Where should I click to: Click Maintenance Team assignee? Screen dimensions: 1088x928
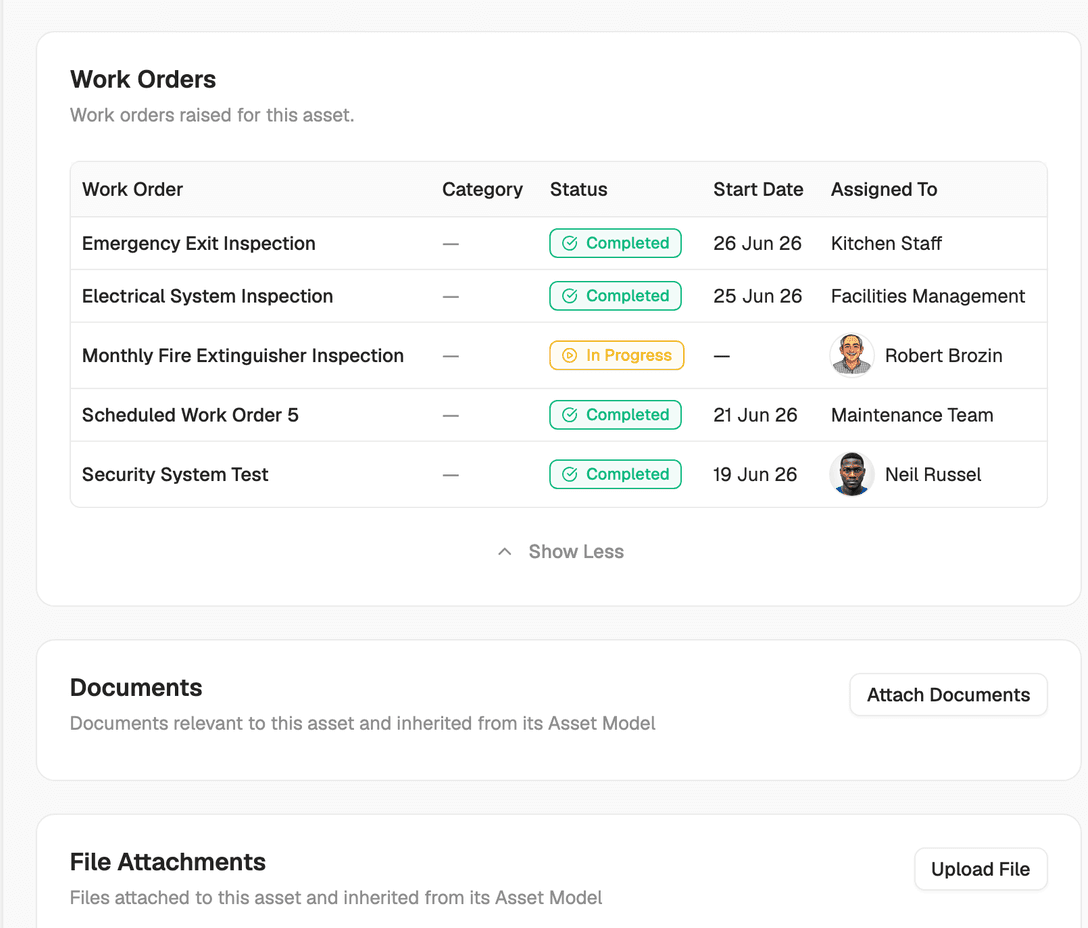912,415
